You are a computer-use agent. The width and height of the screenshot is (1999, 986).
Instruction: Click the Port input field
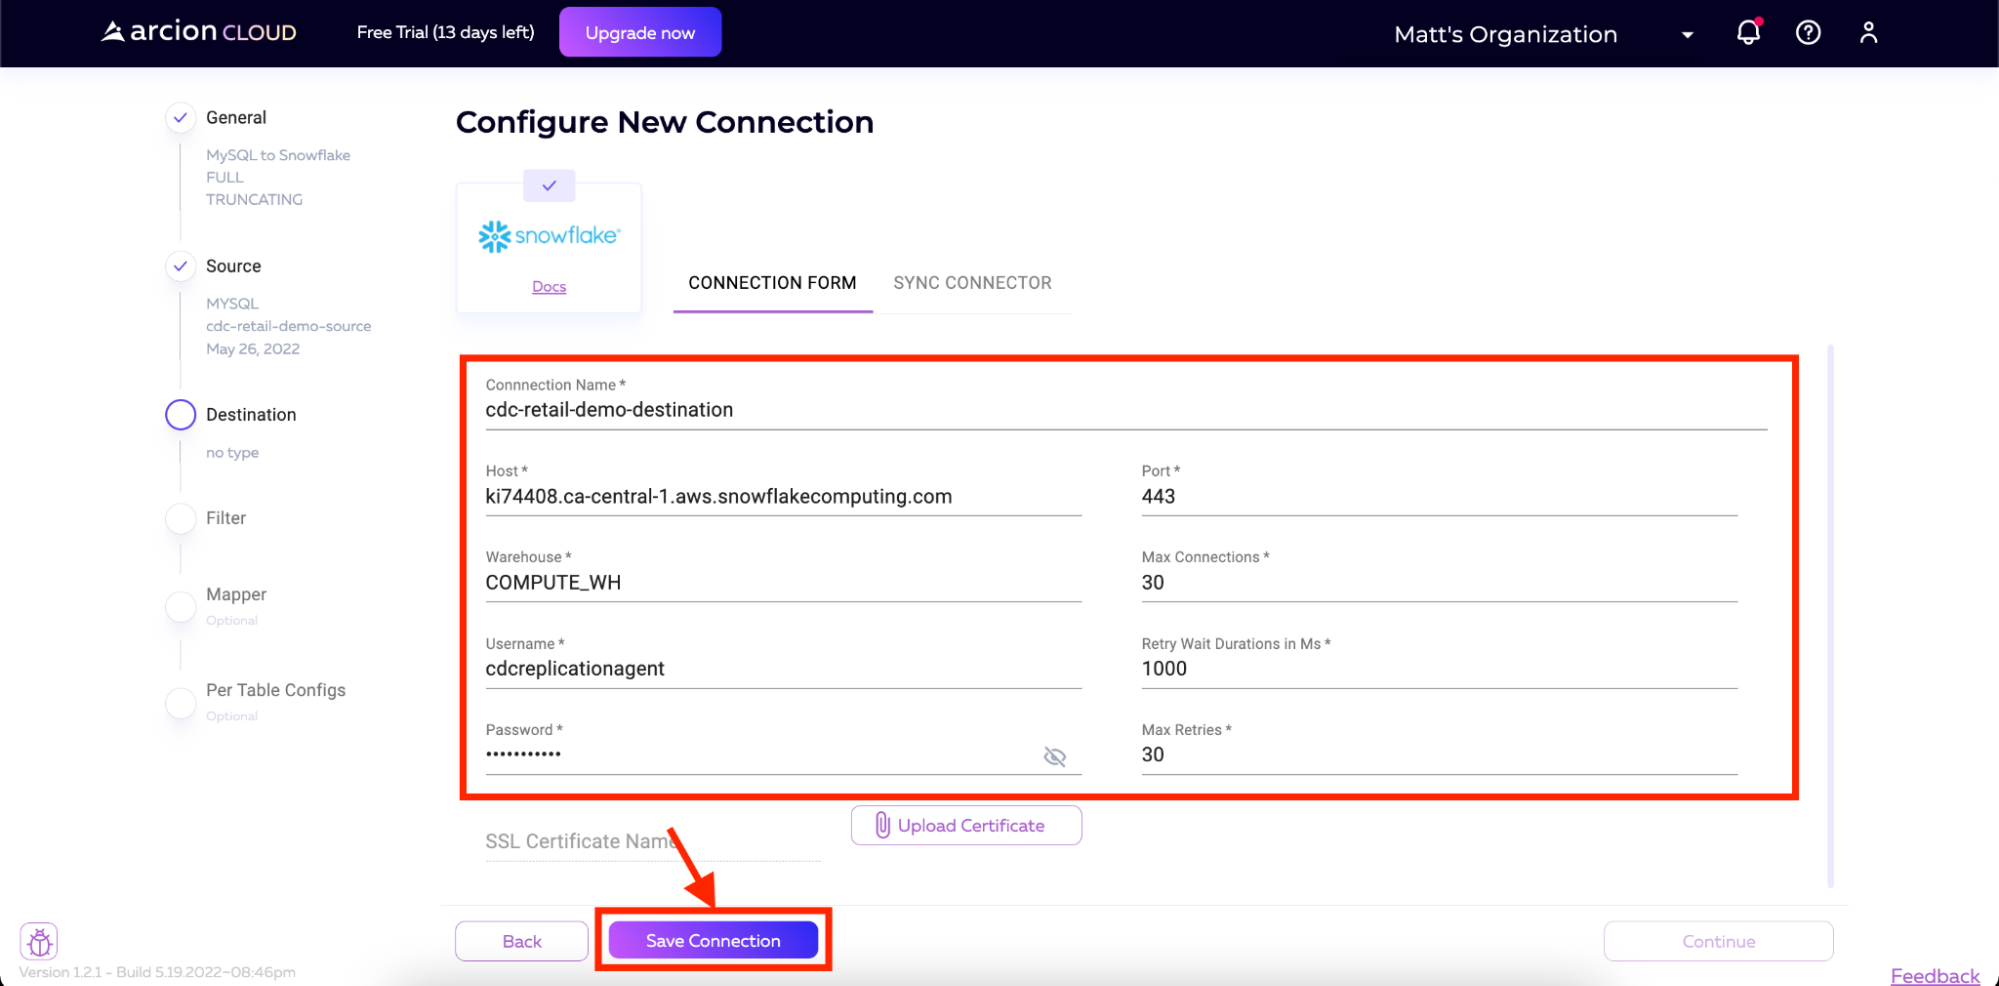(x=1439, y=497)
